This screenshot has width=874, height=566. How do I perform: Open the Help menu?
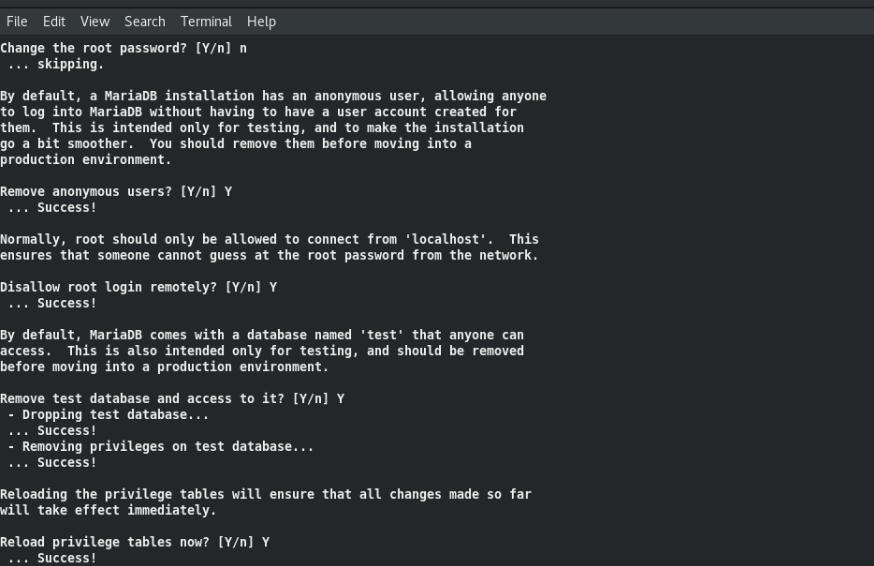(261, 21)
